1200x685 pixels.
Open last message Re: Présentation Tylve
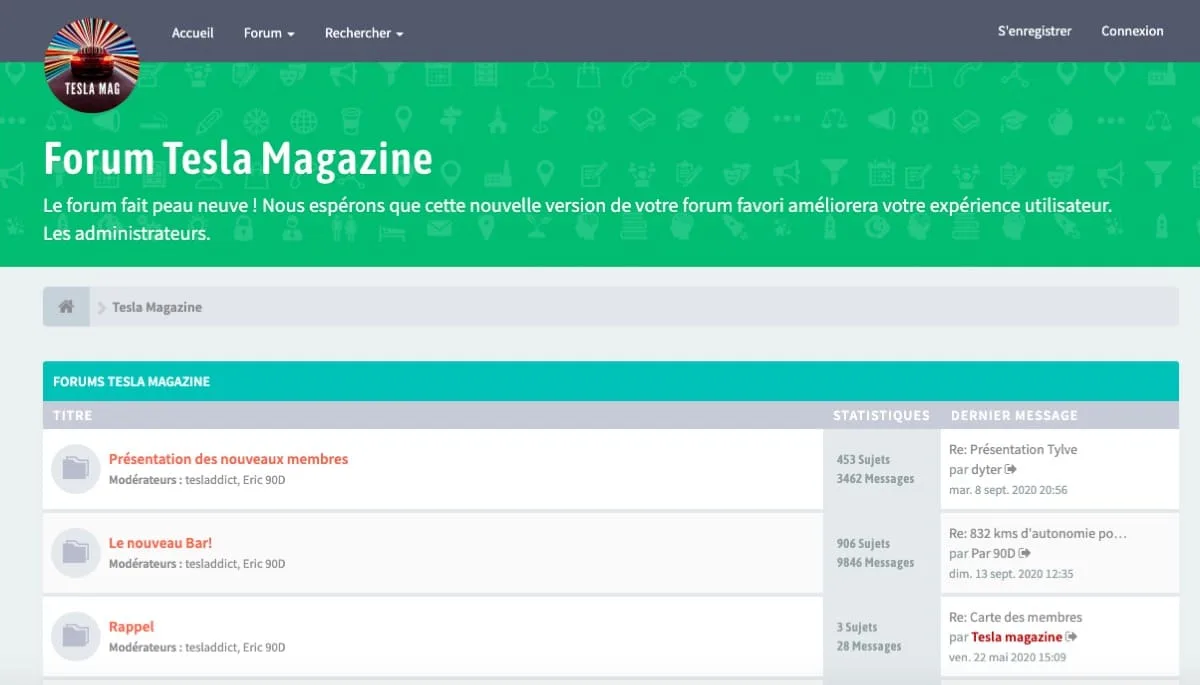click(x=1013, y=450)
